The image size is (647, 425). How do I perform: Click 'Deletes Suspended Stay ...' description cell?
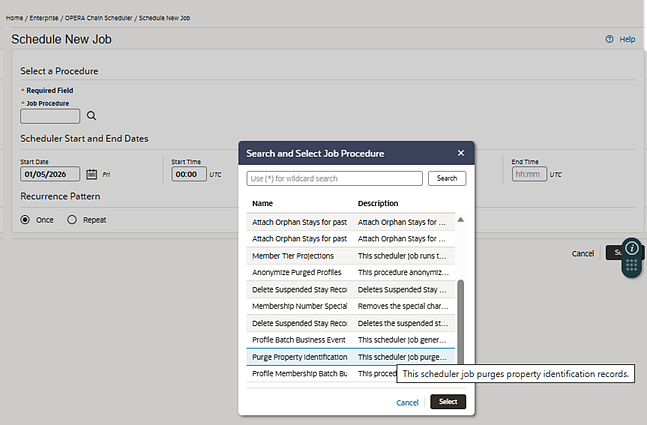[402, 290]
